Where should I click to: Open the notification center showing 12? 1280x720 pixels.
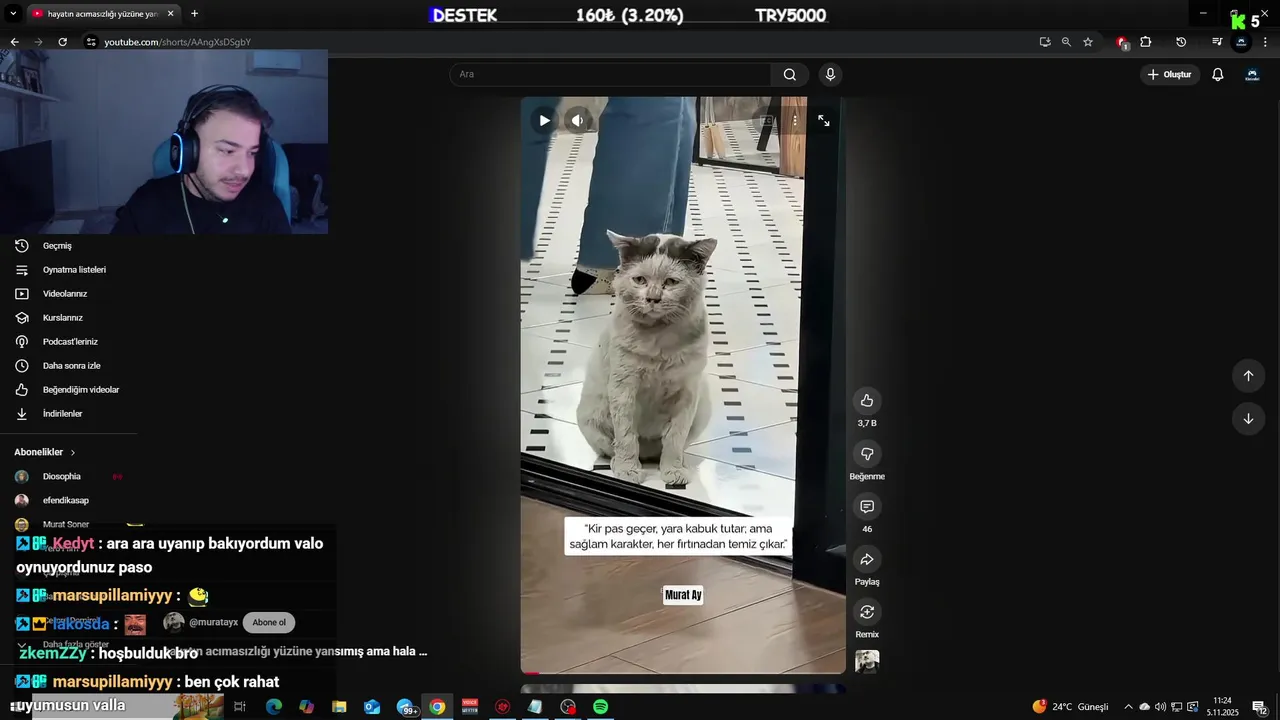1260,707
